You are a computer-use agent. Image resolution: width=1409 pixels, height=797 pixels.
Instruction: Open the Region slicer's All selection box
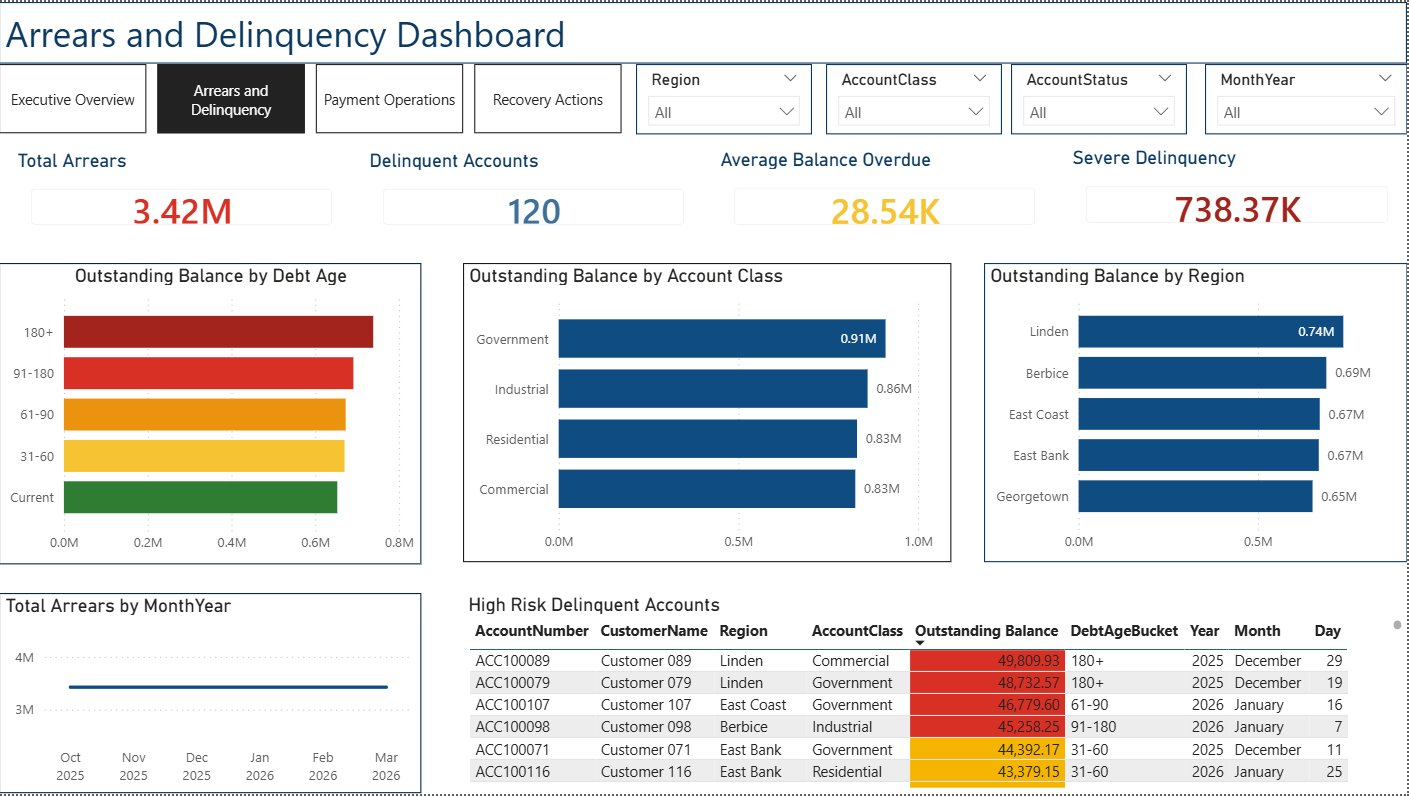point(724,112)
